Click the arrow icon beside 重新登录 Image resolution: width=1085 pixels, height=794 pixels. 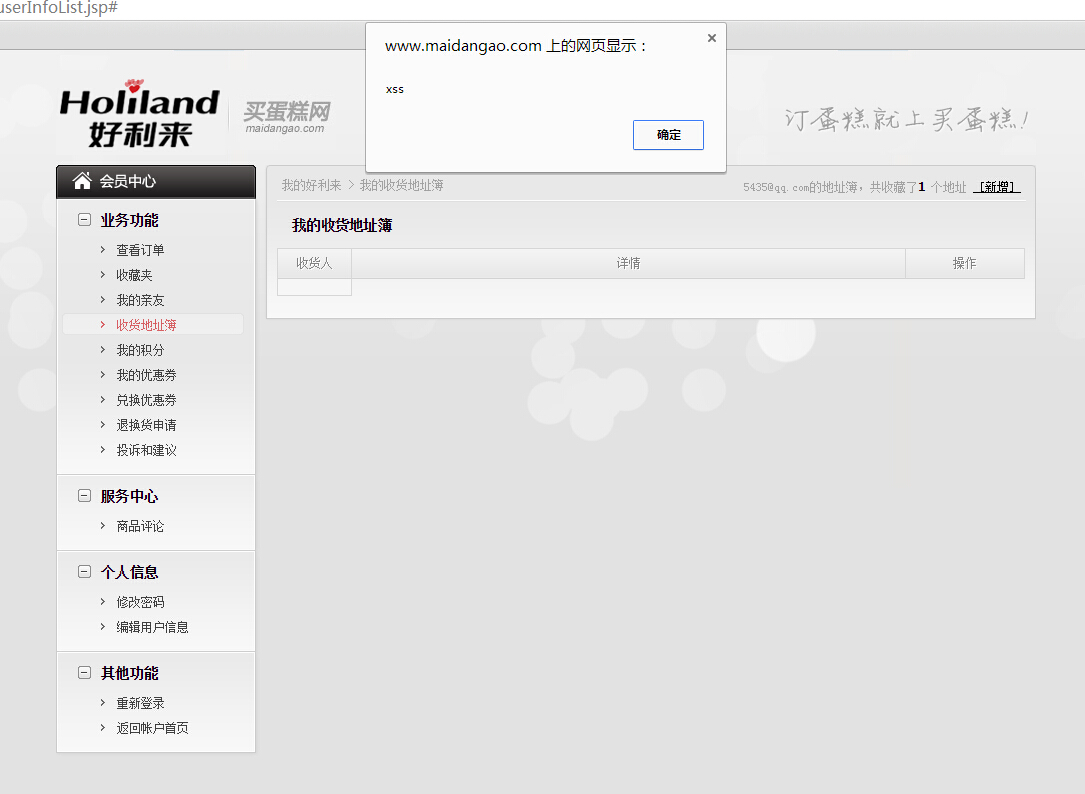102,703
